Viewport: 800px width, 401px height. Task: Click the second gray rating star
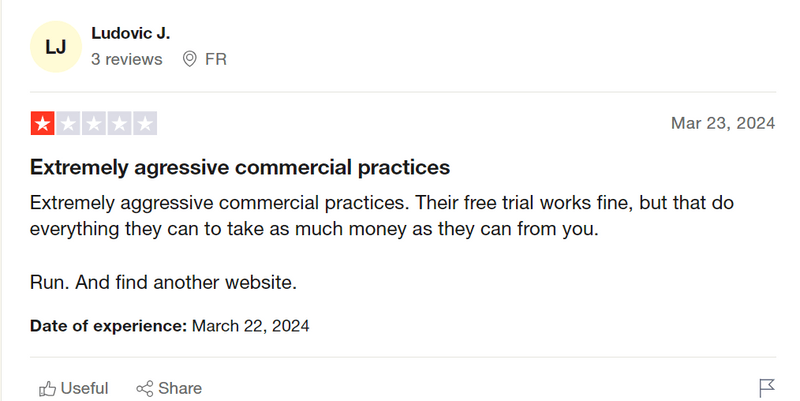(x=69, y=125)
